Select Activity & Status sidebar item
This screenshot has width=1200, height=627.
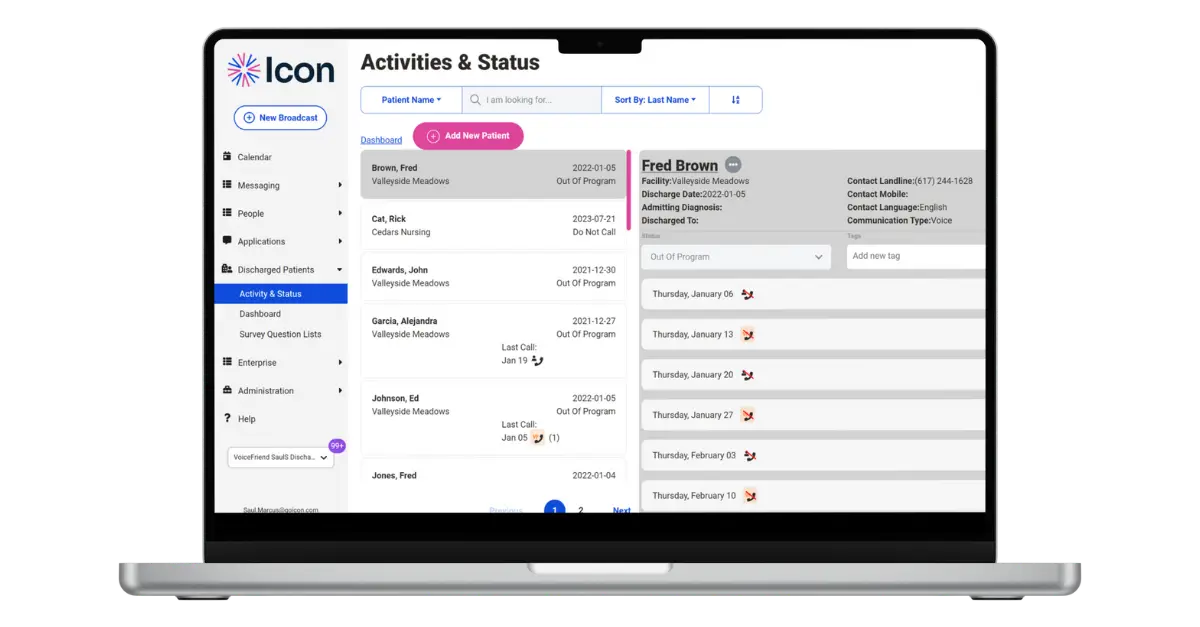(x=270, y=294)
